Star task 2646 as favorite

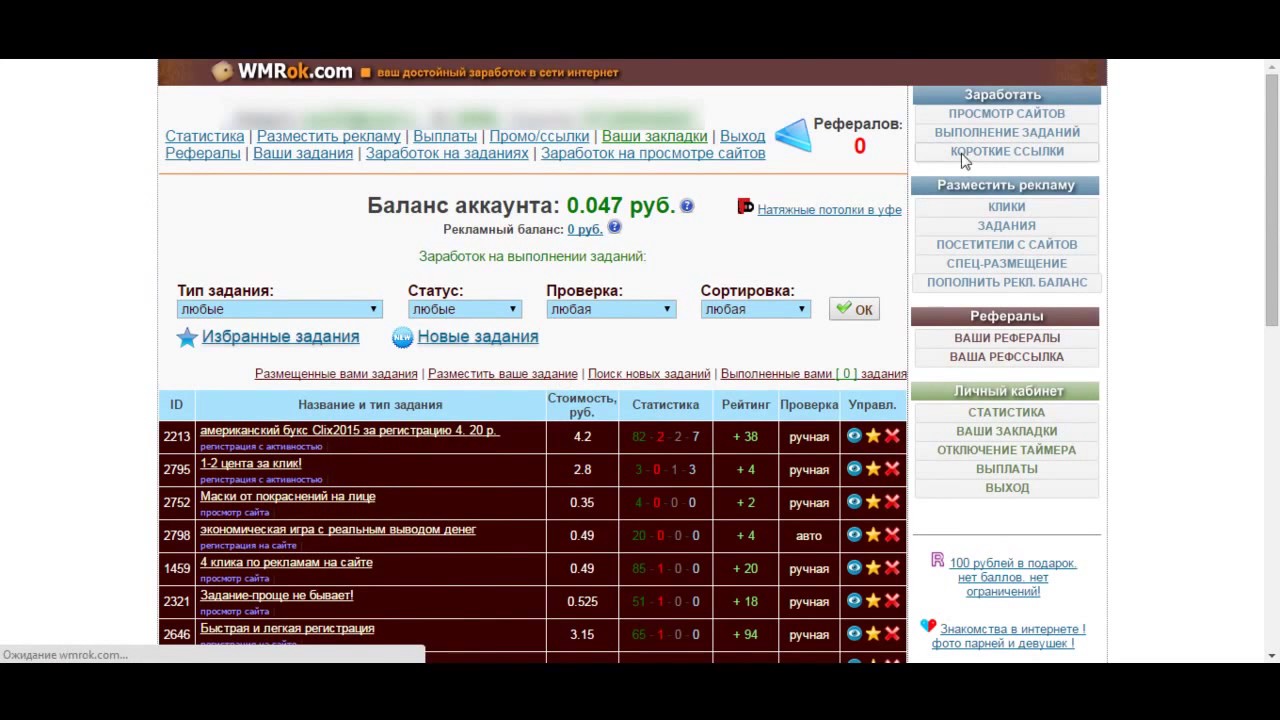pos(873,634)
